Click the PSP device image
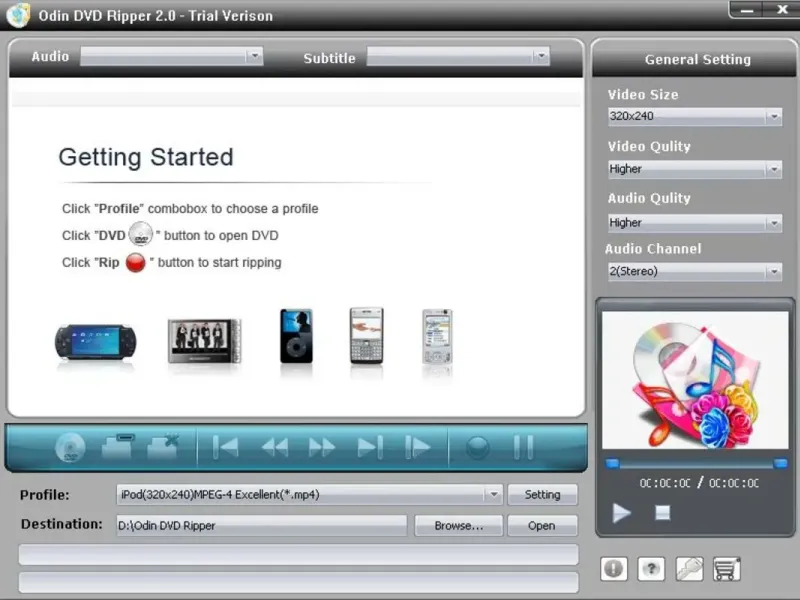This screenshot has width=800, height=600. point(95,343)
